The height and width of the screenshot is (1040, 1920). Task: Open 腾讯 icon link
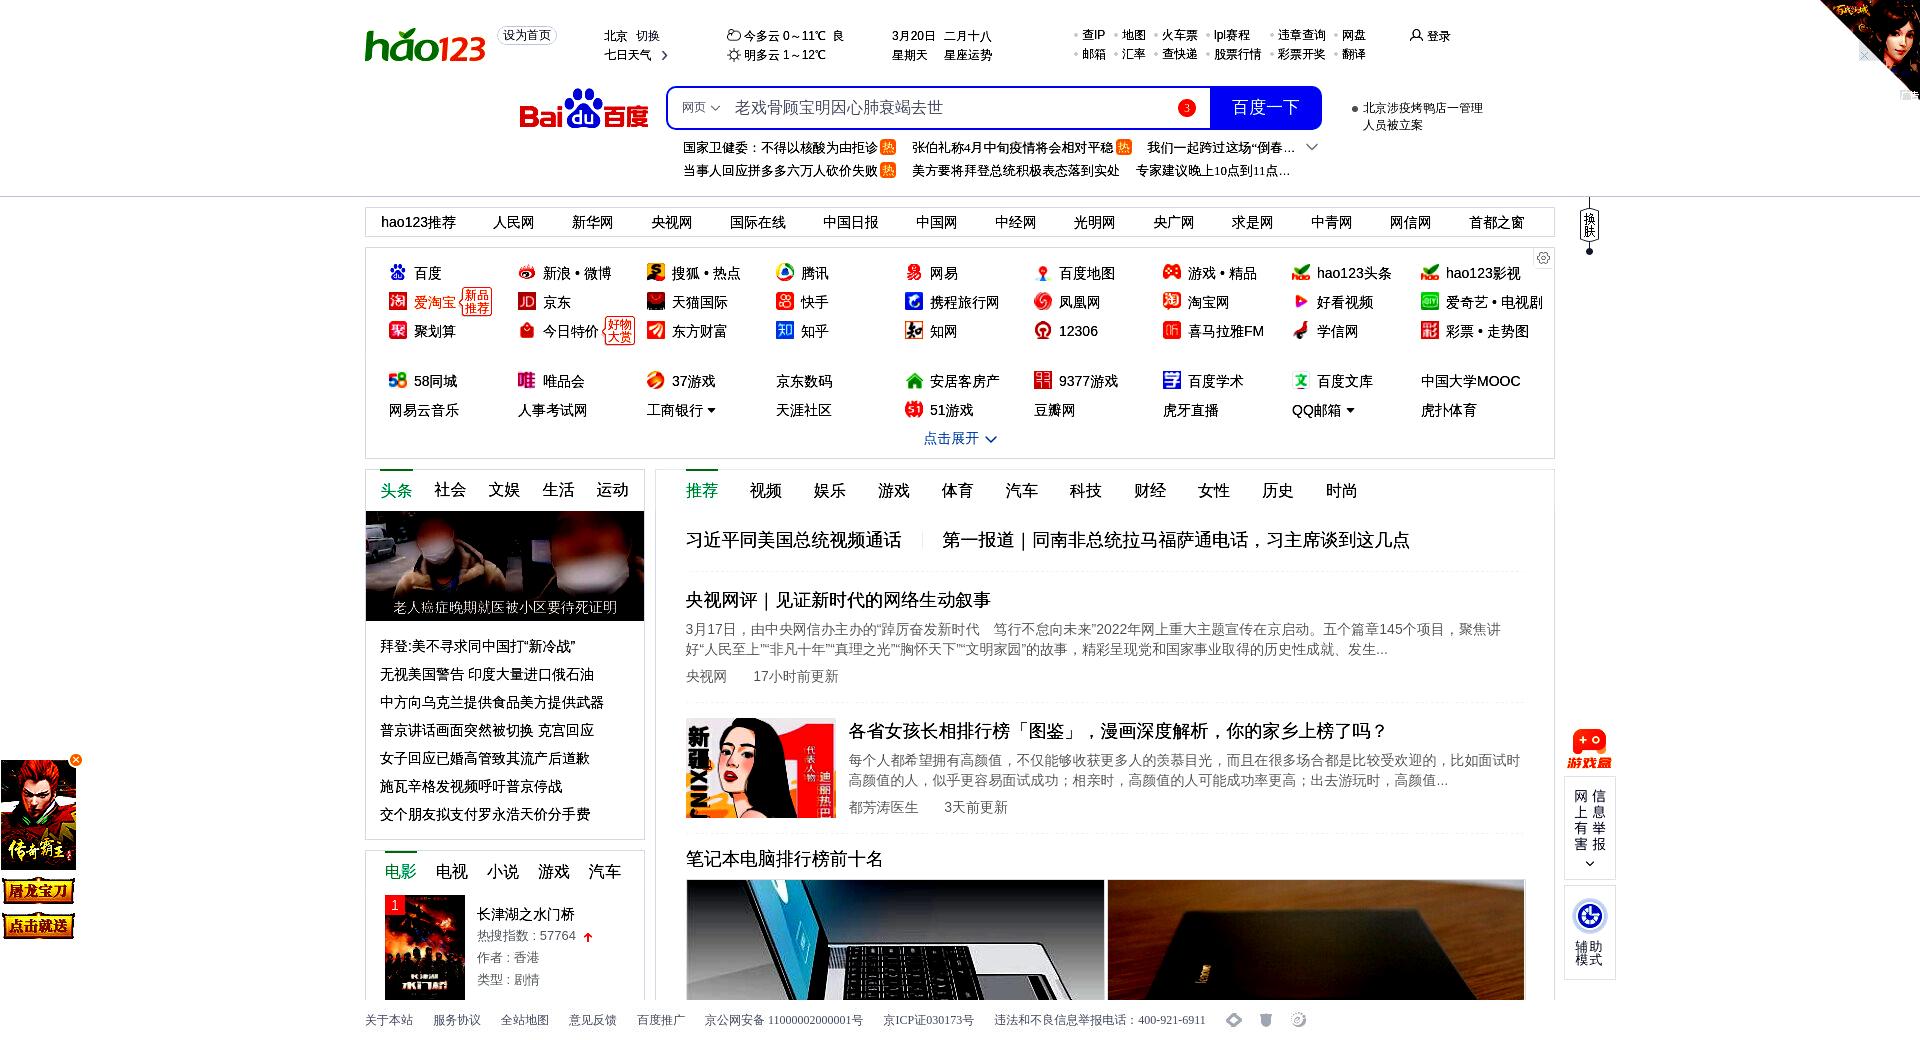[x=785, y=272]
